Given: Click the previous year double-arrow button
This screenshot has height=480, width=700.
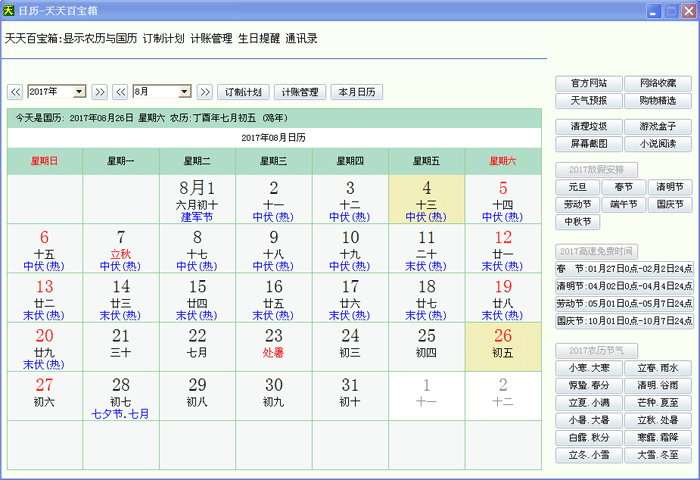Looking at the screenshot, I should pyautogui.click(x=15, y=92).
